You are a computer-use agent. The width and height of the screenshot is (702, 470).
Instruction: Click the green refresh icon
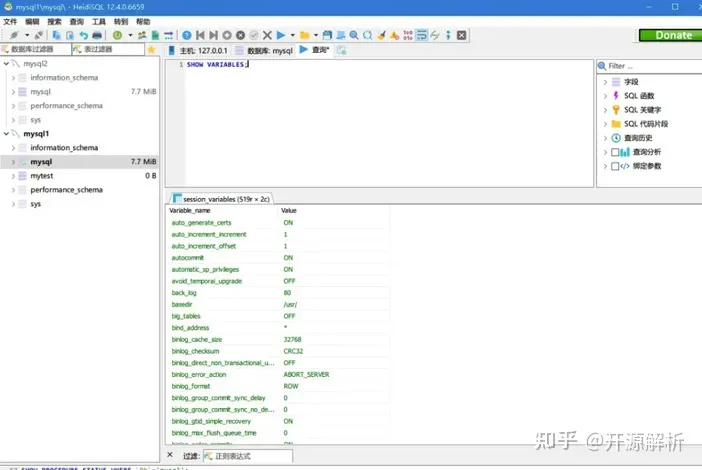(x=117, y=35)
